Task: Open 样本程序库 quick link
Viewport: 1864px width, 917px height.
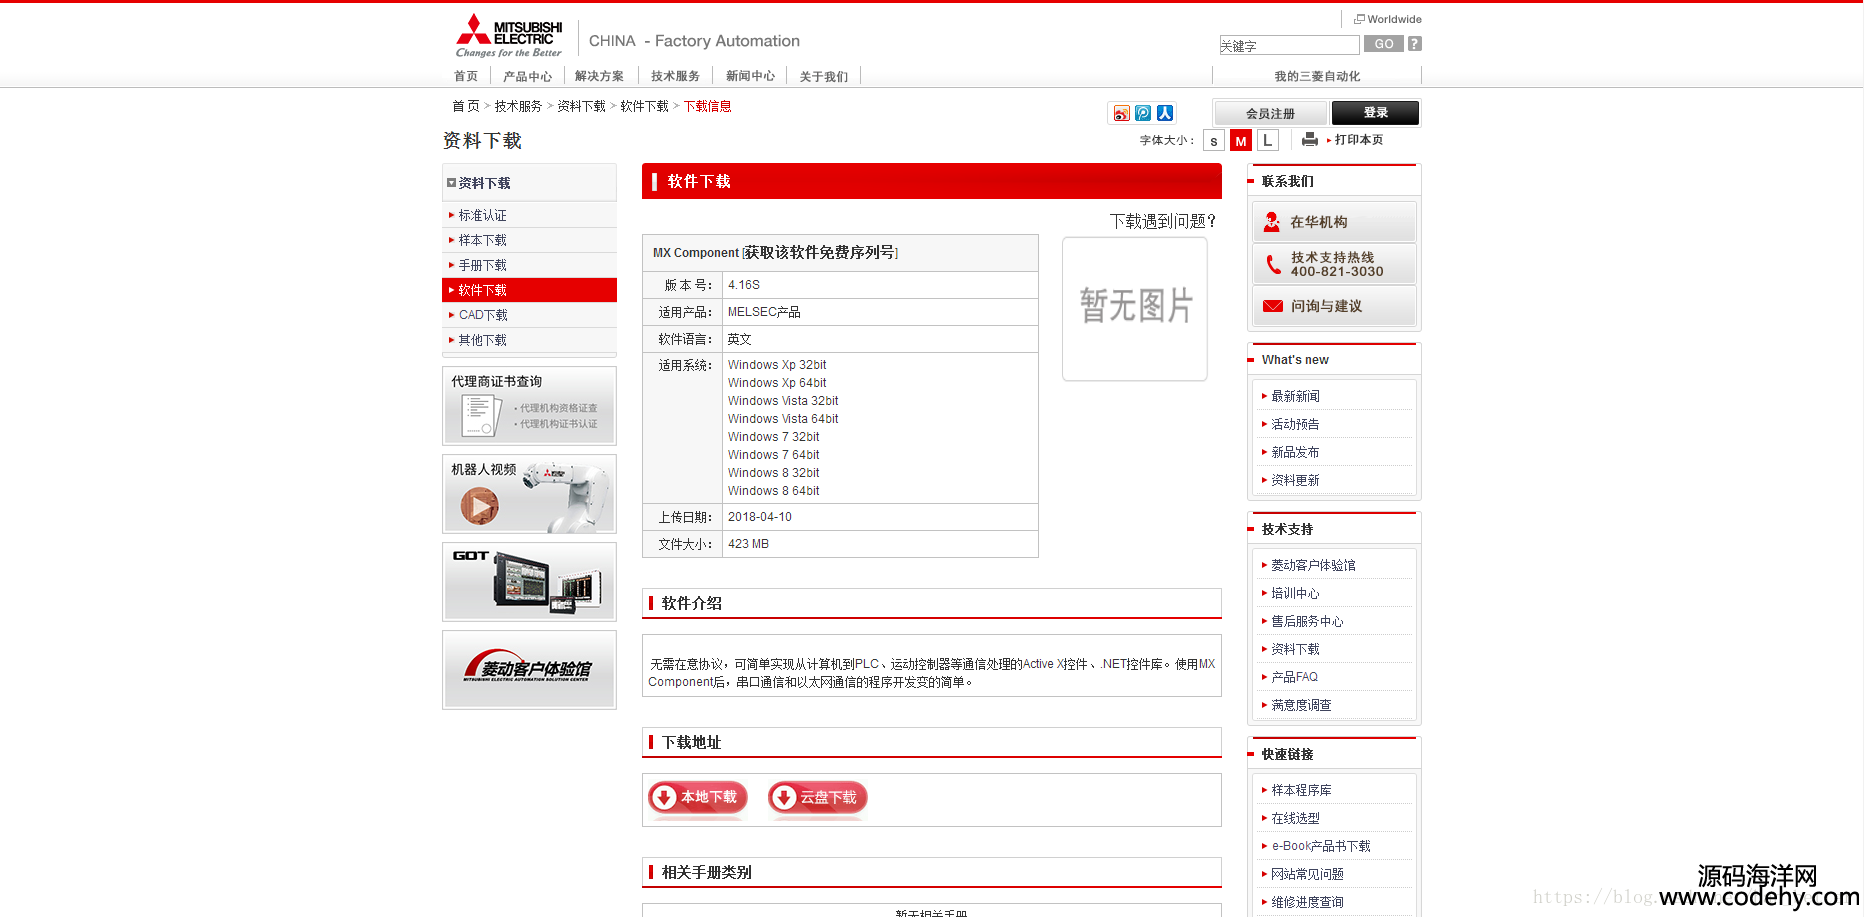Action: point(1301,790)
